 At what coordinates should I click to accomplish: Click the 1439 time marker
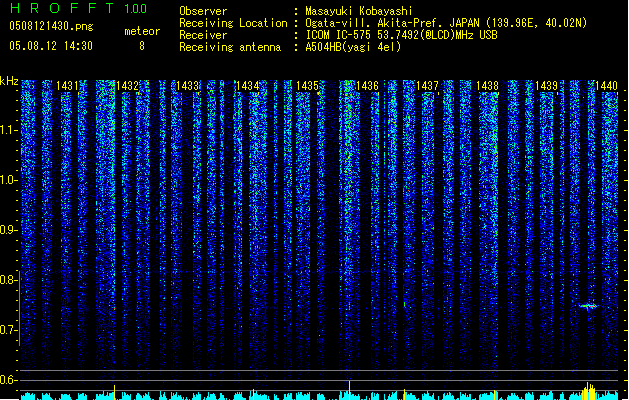[x=547, y=86]
